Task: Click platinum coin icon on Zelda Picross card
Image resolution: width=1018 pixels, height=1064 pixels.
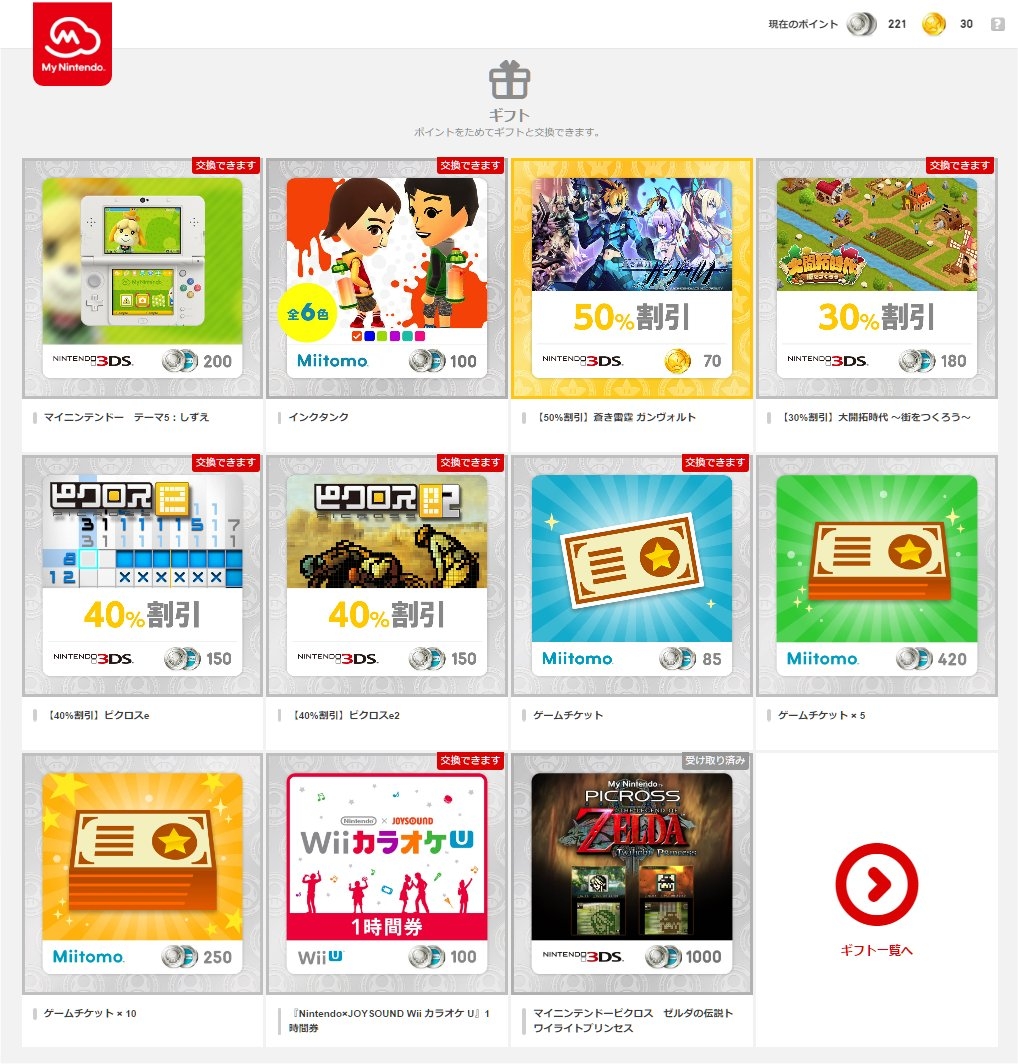Action: (662, 957)
